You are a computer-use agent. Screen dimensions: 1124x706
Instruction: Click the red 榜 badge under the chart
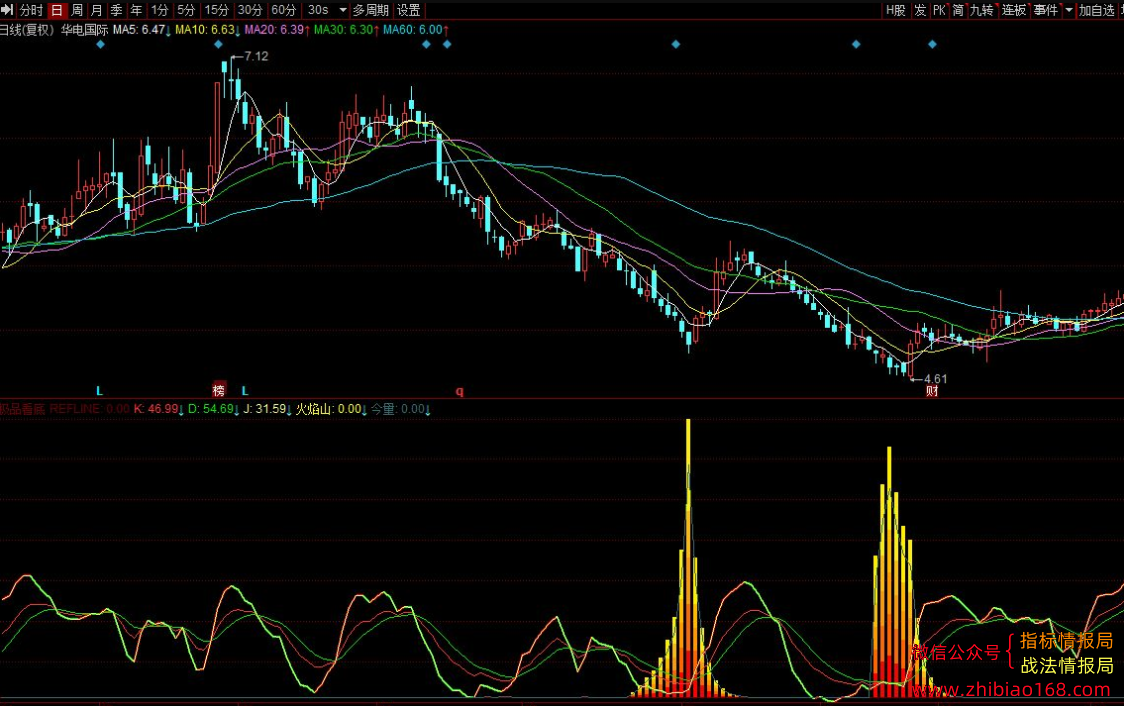[x=219, y=390]
